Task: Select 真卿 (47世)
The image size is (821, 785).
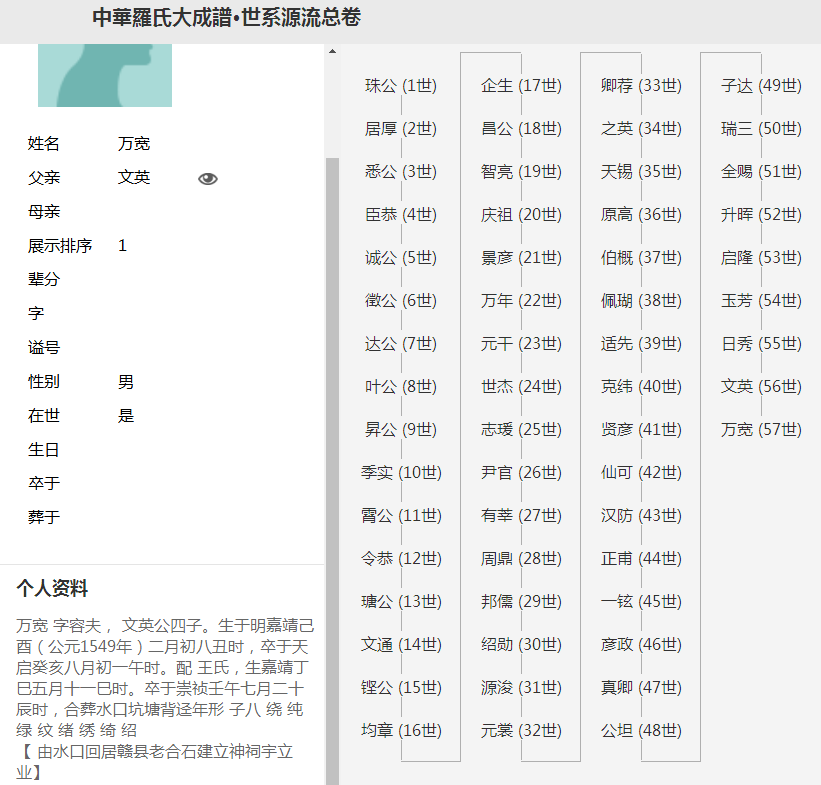Action: click(641, 687)
